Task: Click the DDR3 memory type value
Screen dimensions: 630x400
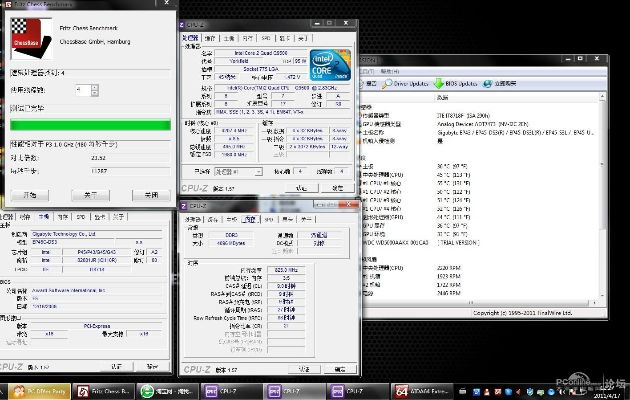Action: pyautogui.click(x=231, y=235)
